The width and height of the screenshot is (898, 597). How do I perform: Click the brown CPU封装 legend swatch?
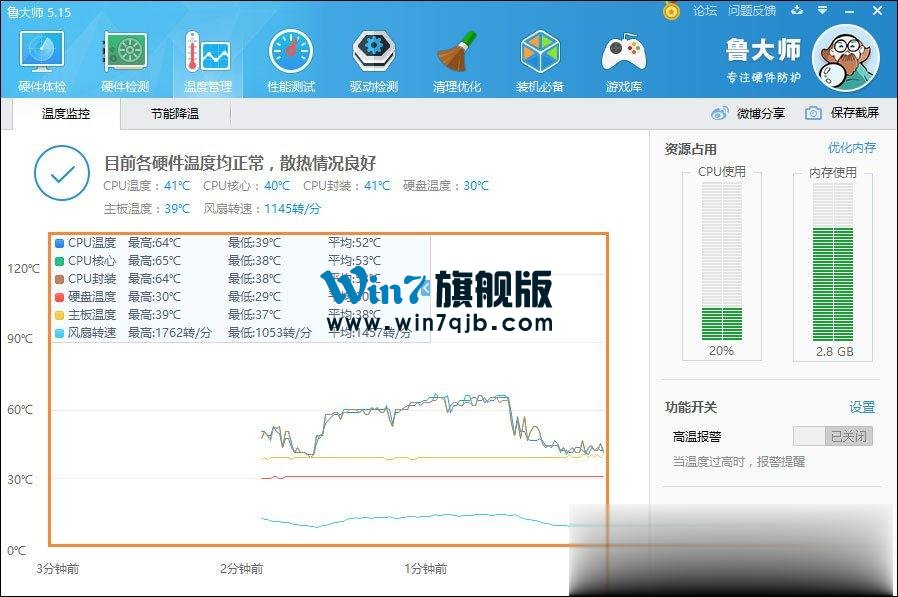(x=59, y=279)
